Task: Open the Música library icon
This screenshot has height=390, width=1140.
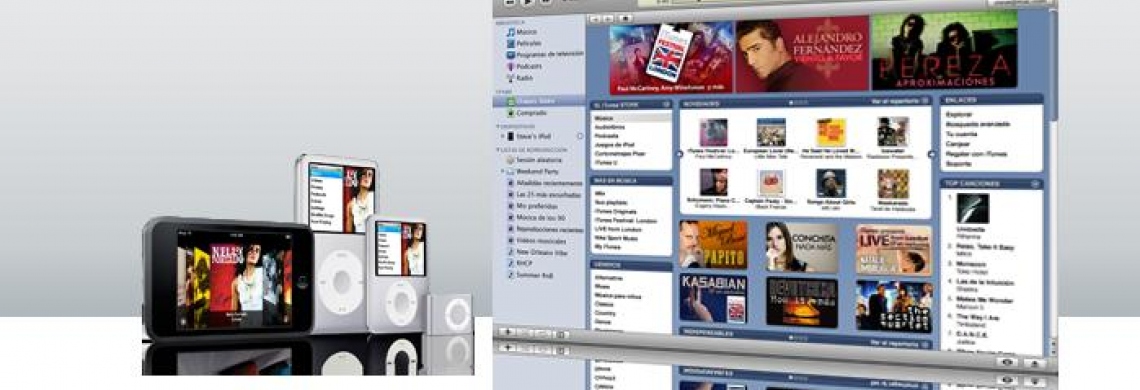Action: tap(511, 33)
